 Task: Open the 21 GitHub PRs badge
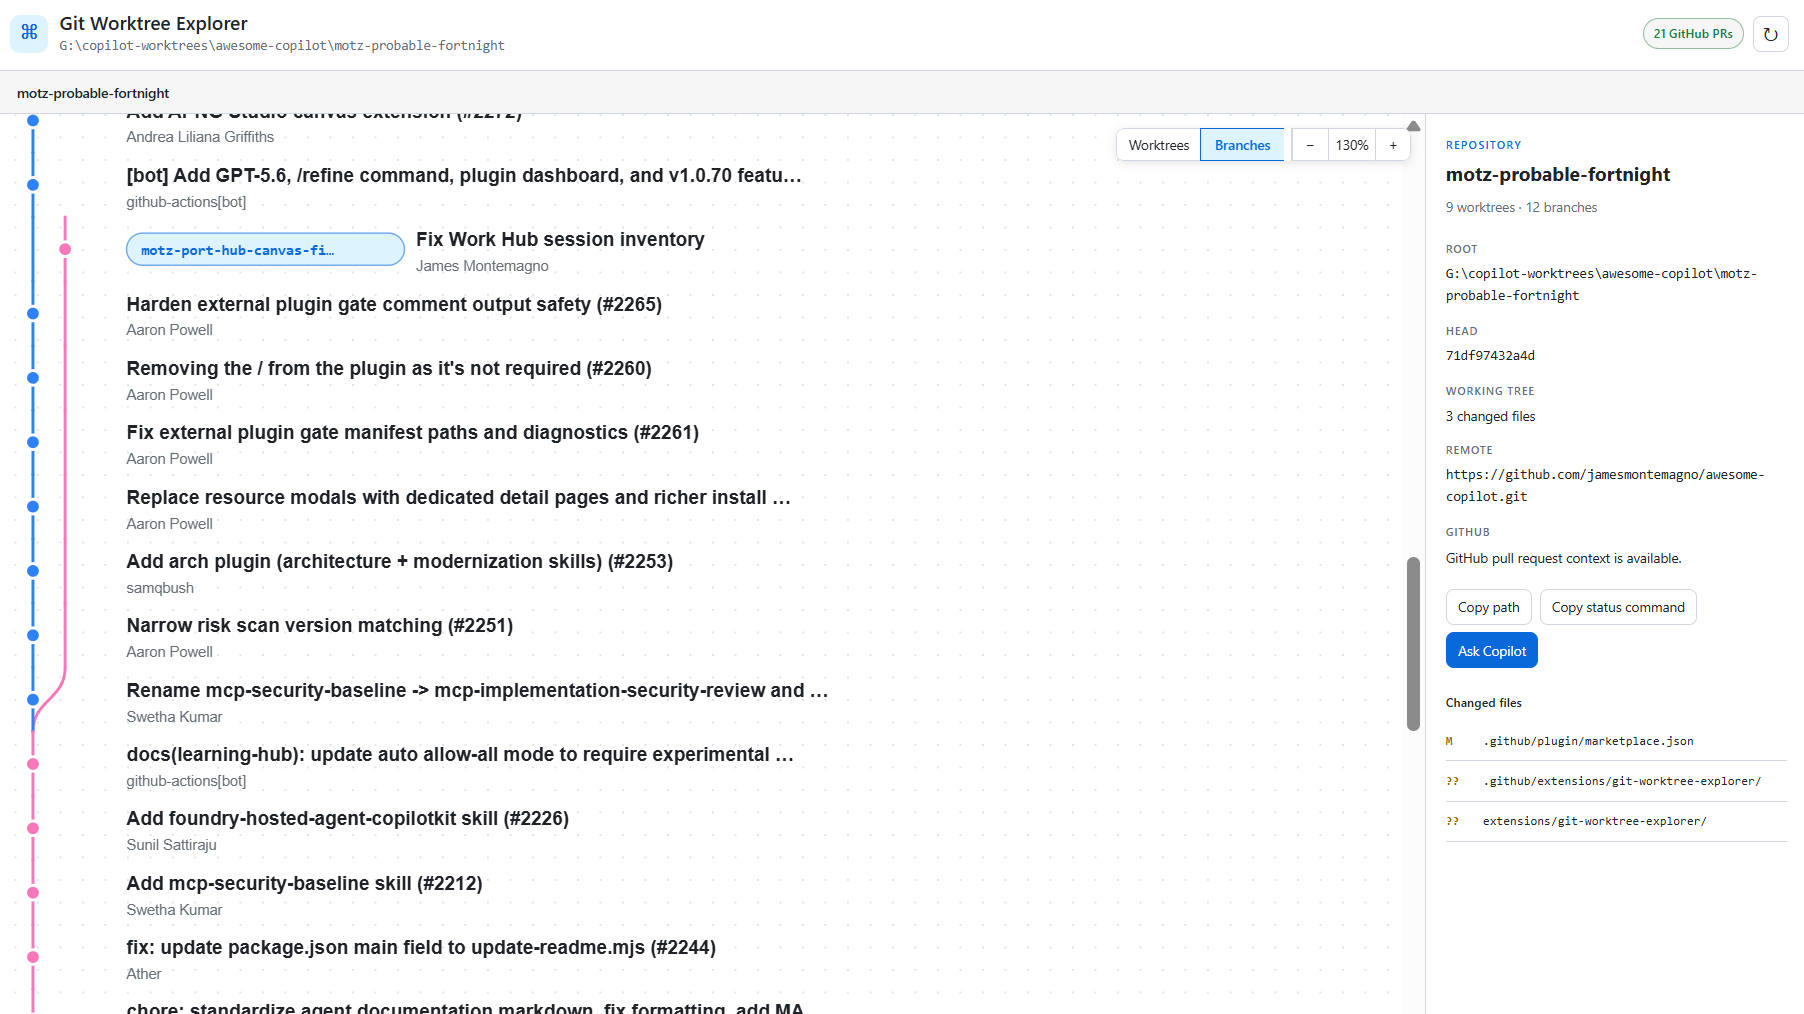(x=1693, y=34)
